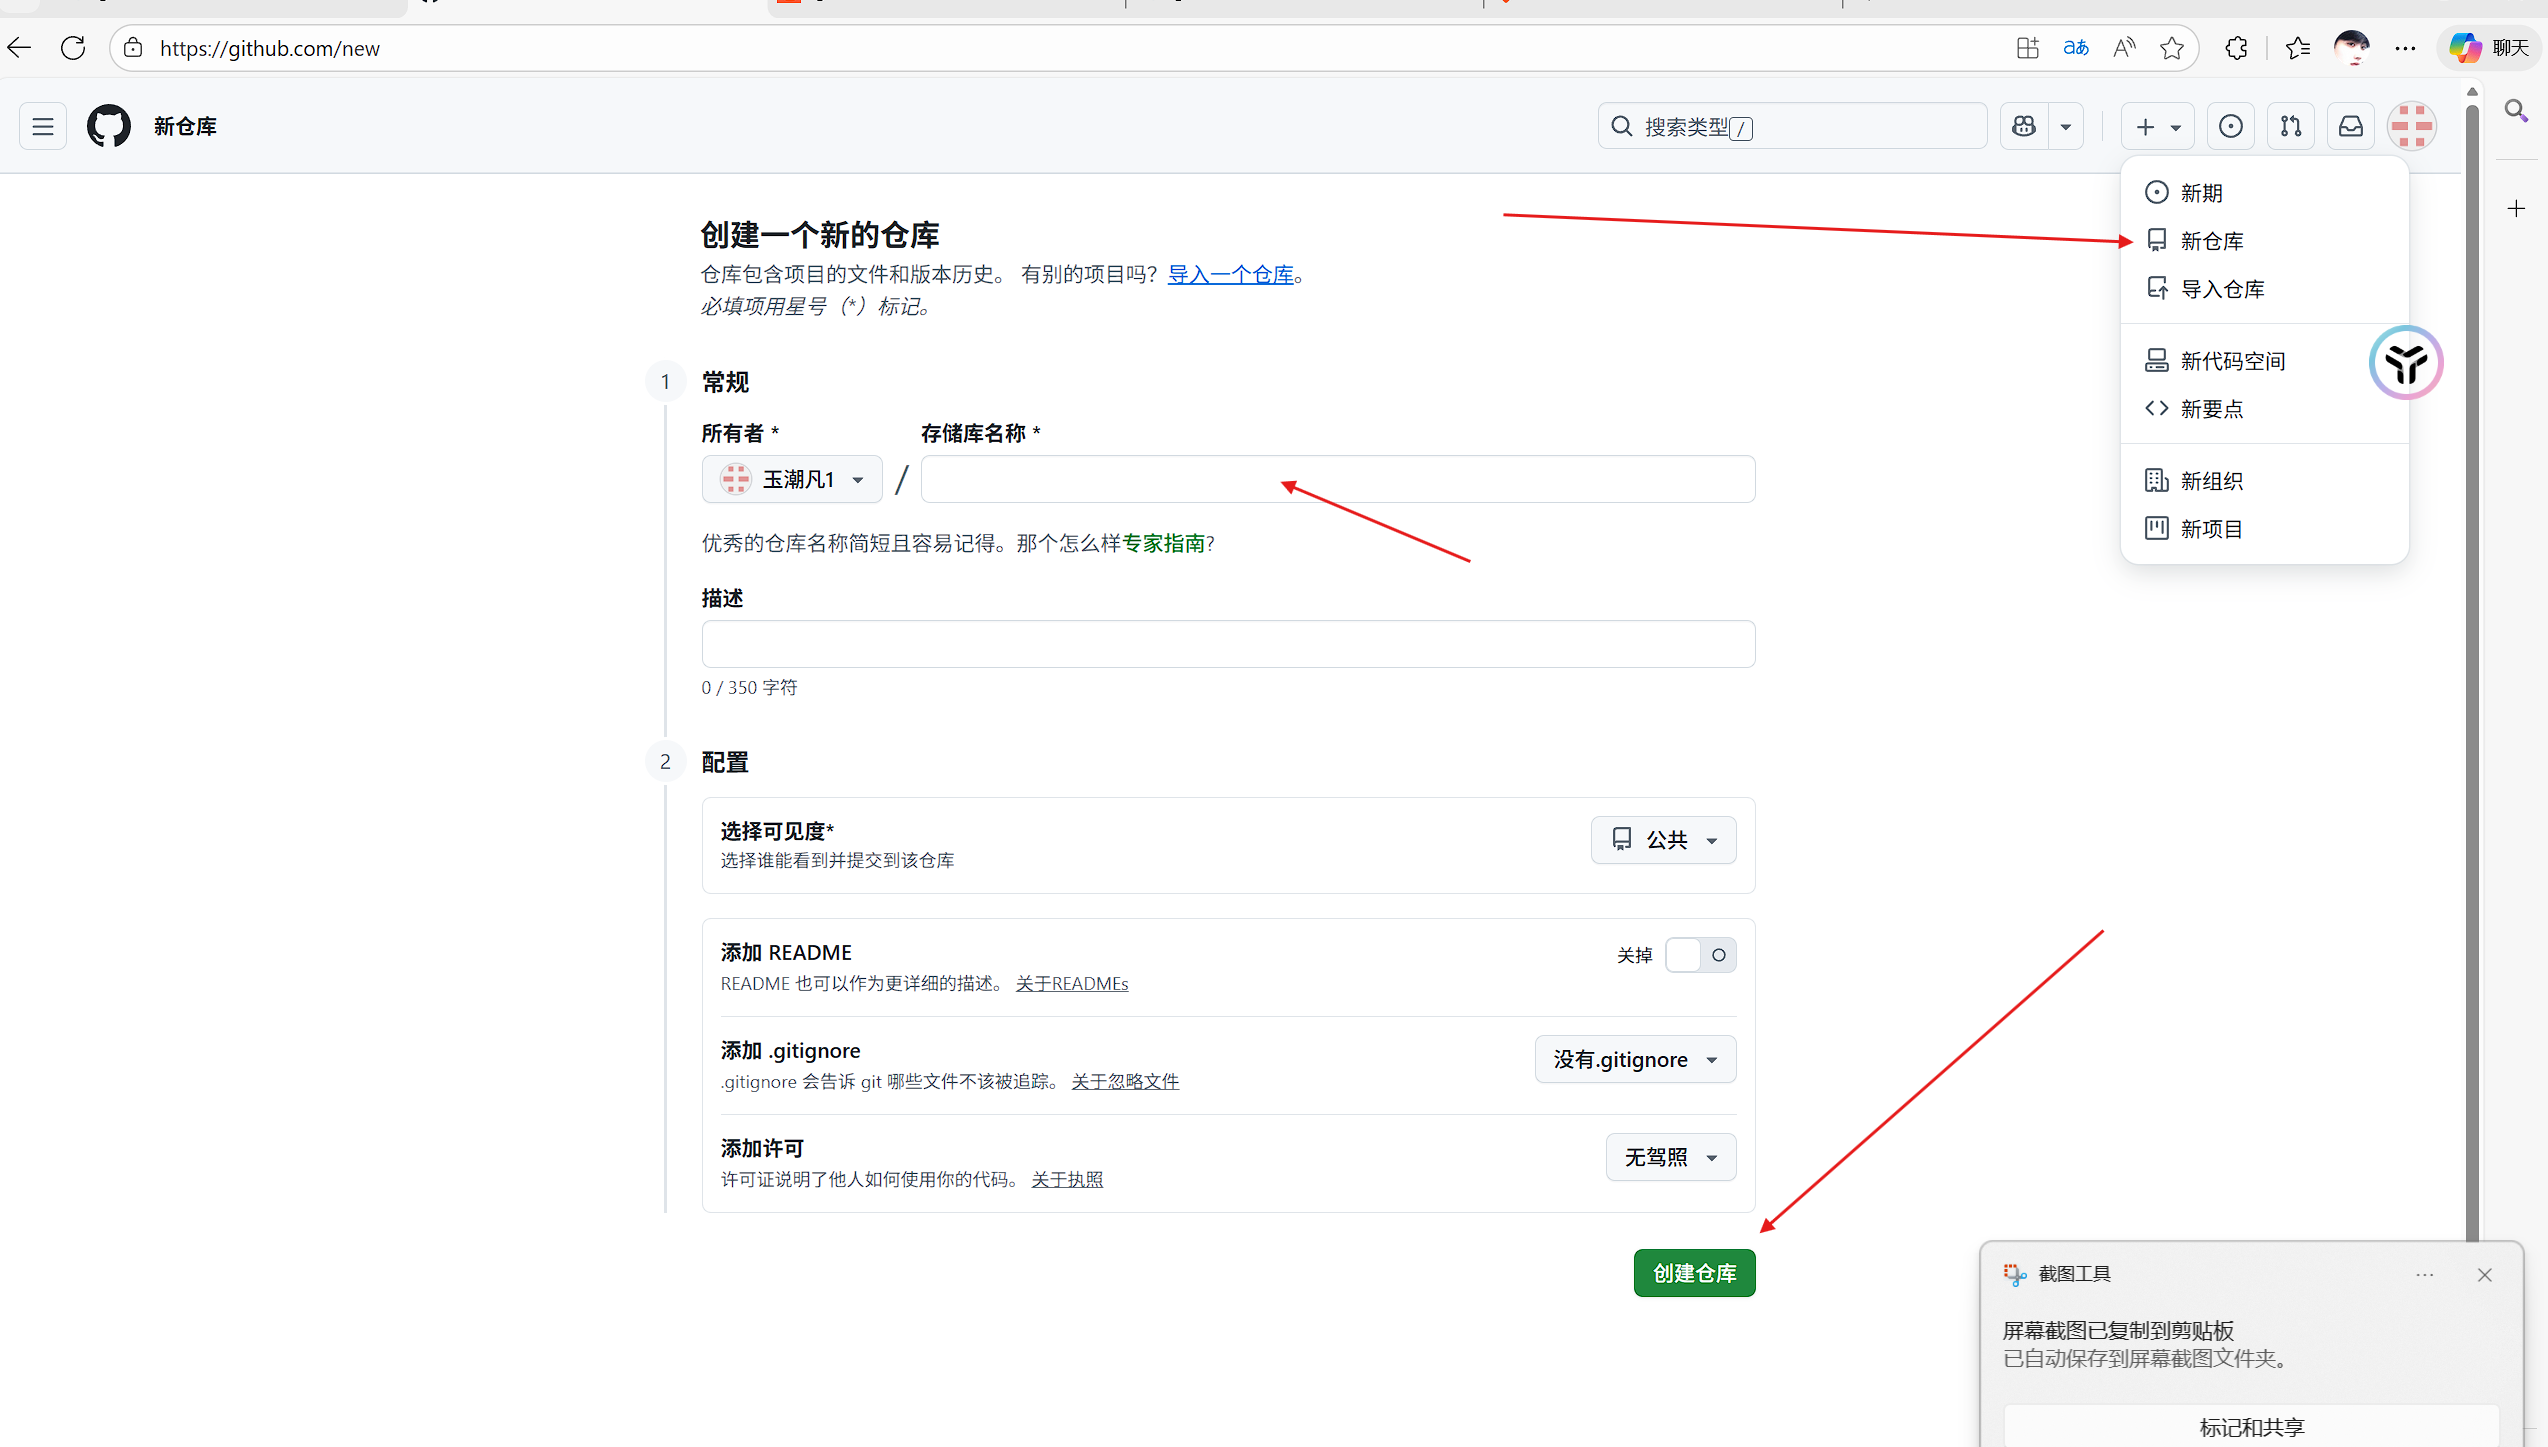Select 新仓库 from the create menu
The width and height of the screenshot is (2548, 1447).
coord(2211,241)
